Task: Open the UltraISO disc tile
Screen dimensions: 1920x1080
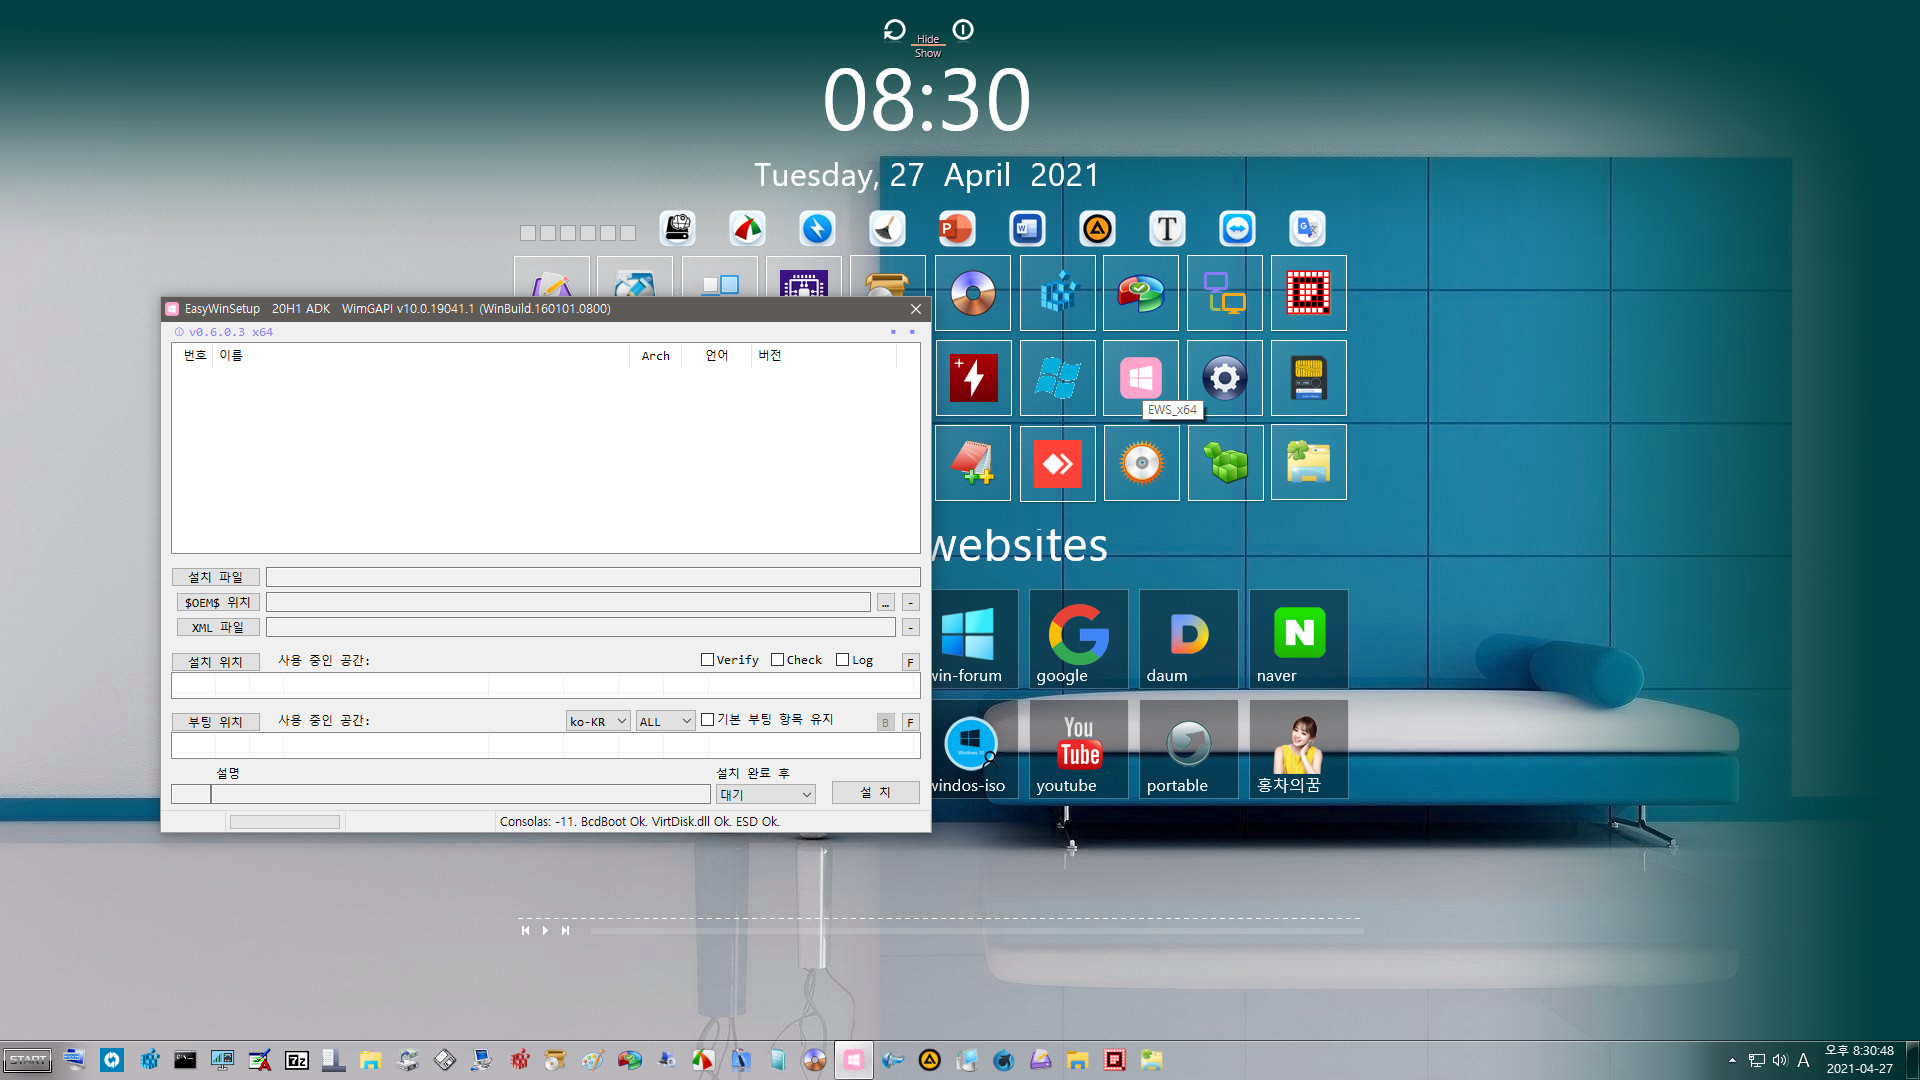Action: [973, 293]
